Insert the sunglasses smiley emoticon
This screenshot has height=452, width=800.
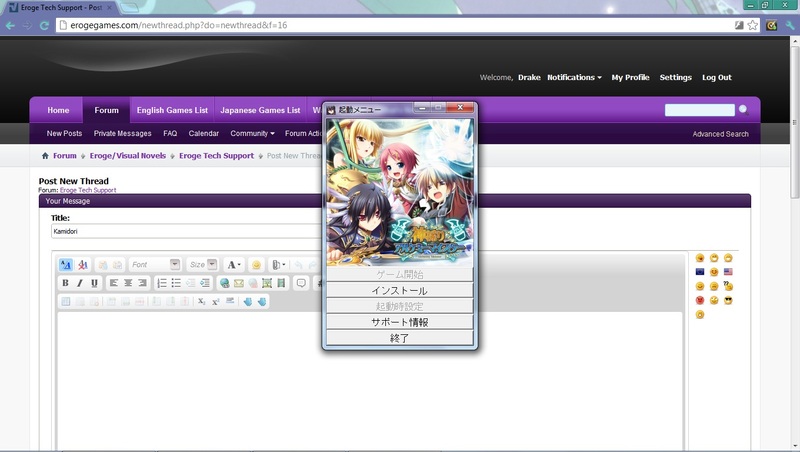click(728, 300)
